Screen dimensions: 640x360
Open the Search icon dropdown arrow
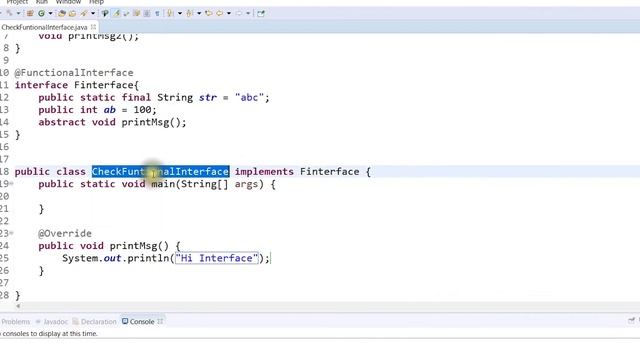tap(93, 13)
